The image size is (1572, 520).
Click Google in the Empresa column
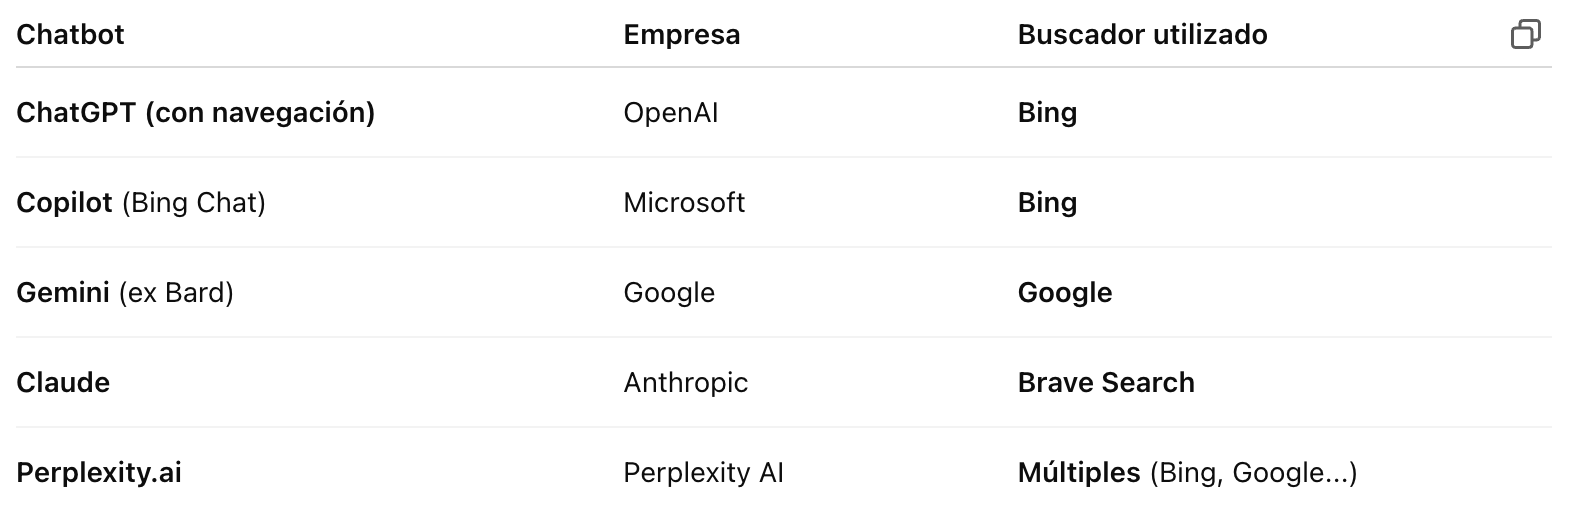click(669, 293)
